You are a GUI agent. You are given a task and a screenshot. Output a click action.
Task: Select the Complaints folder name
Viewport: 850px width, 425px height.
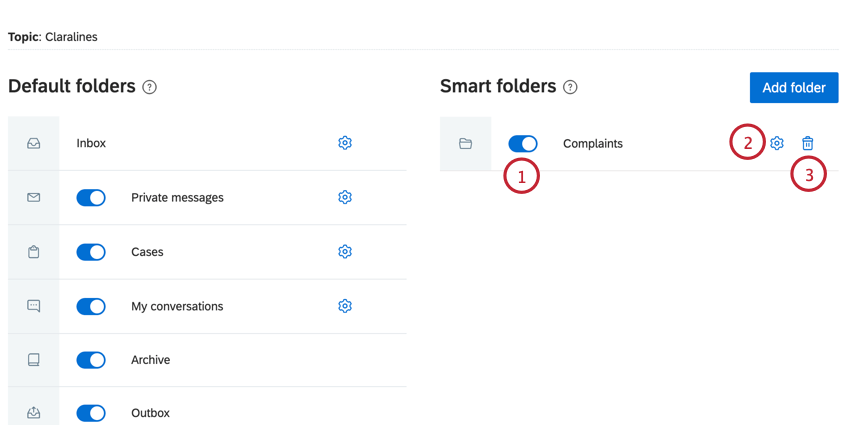tap(593, 144)
